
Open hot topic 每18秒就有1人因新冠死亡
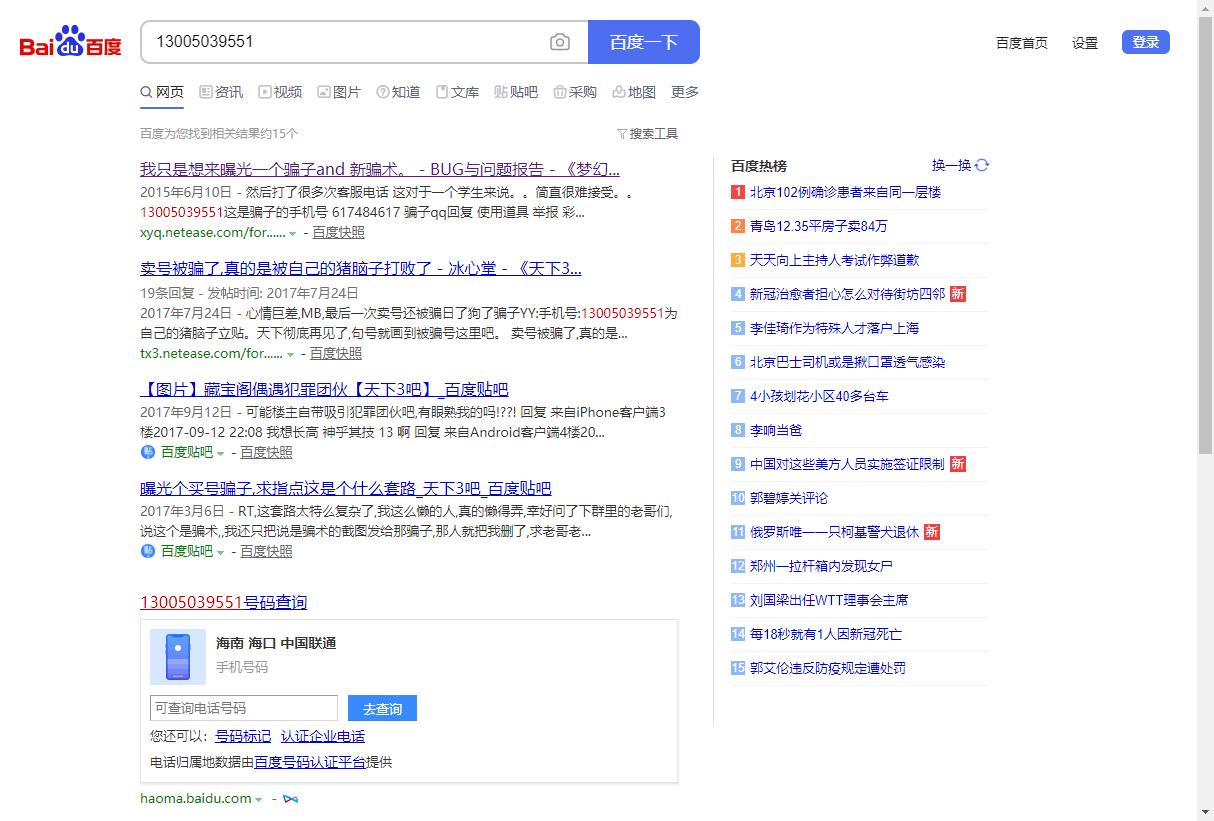[x=826, y=634]
